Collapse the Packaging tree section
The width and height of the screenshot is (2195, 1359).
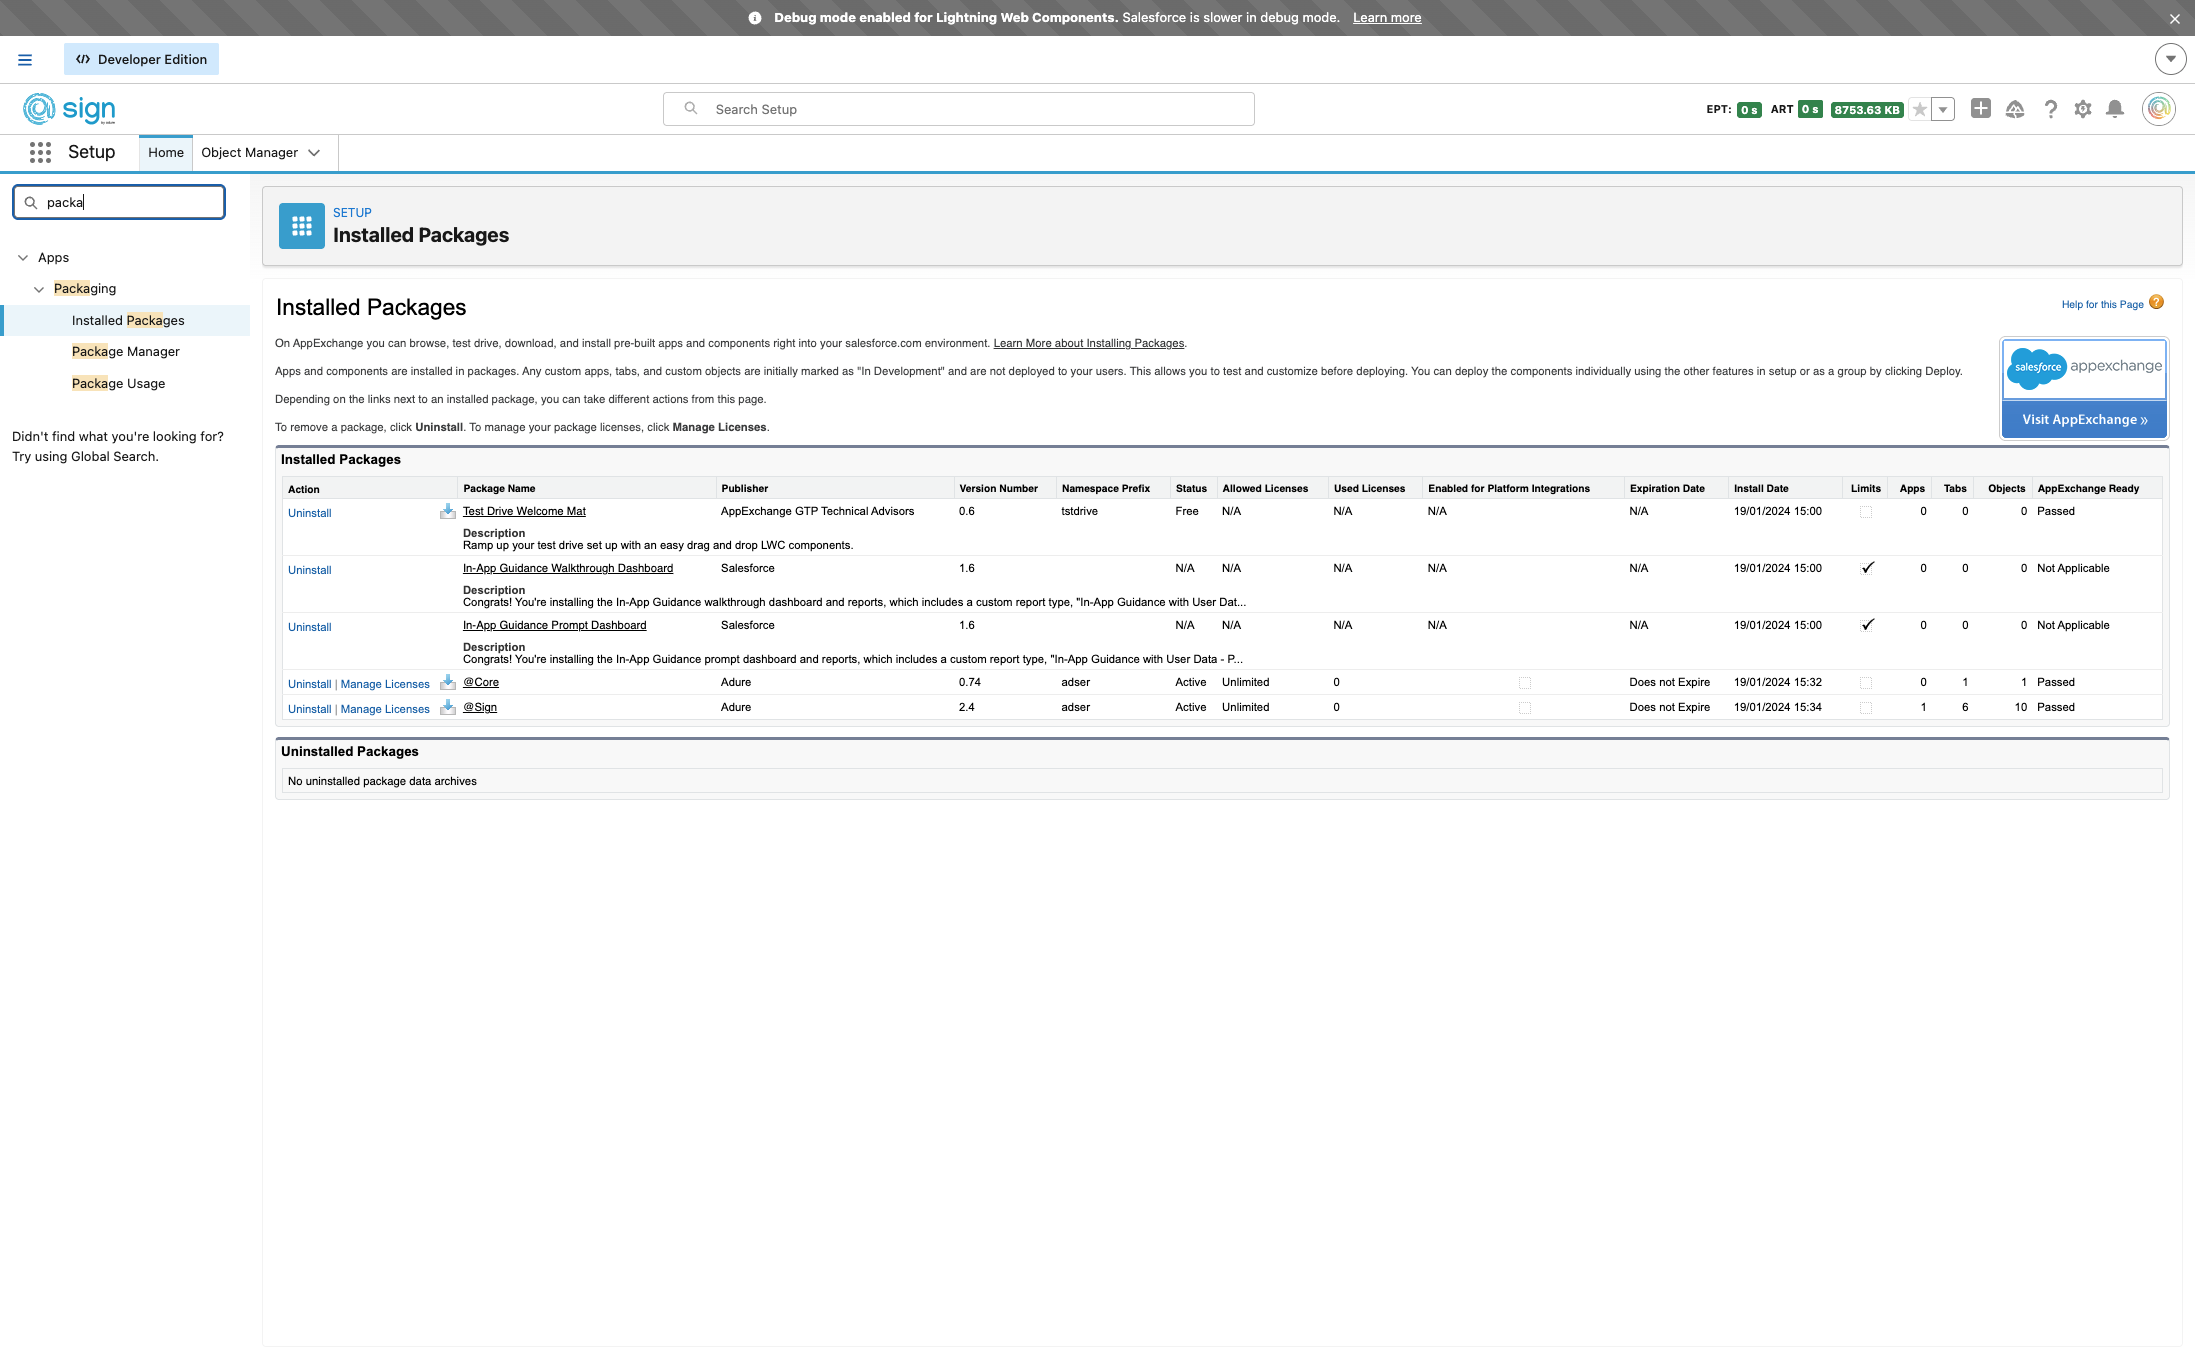pos(39,289)
